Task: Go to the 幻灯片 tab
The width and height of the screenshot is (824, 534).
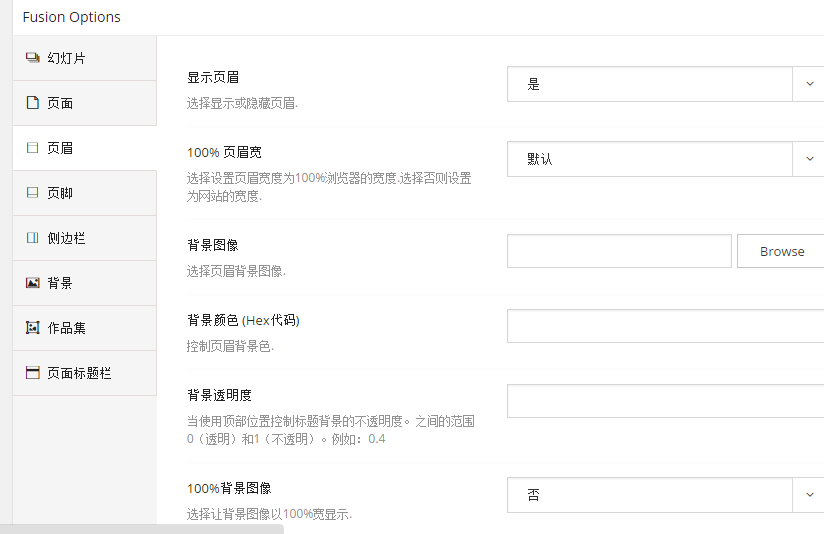Action: [x=67, y=58]
